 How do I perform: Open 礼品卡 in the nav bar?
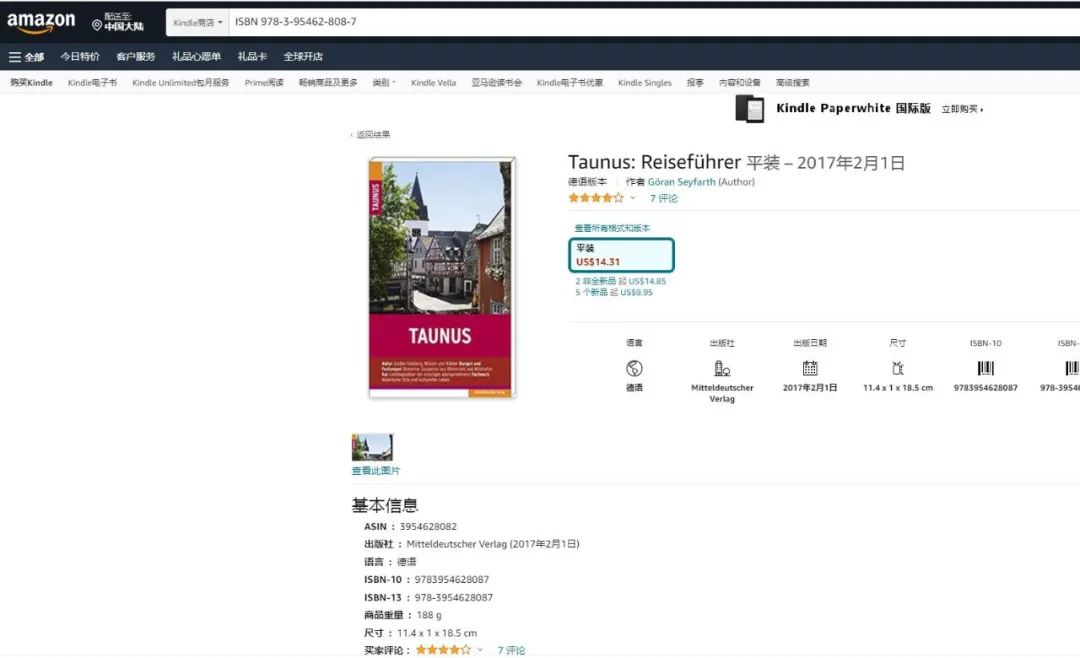tap(252, 56)
